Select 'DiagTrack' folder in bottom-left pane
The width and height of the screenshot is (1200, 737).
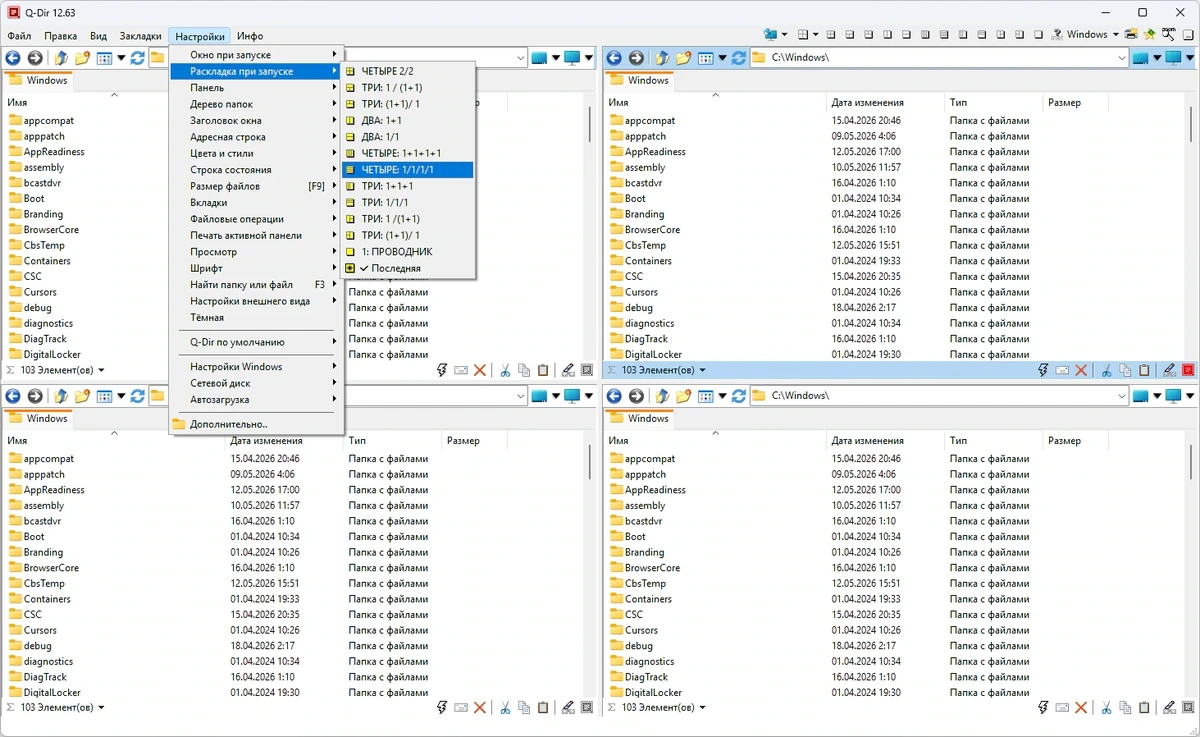pyautogui.click(x=45, y=677)
